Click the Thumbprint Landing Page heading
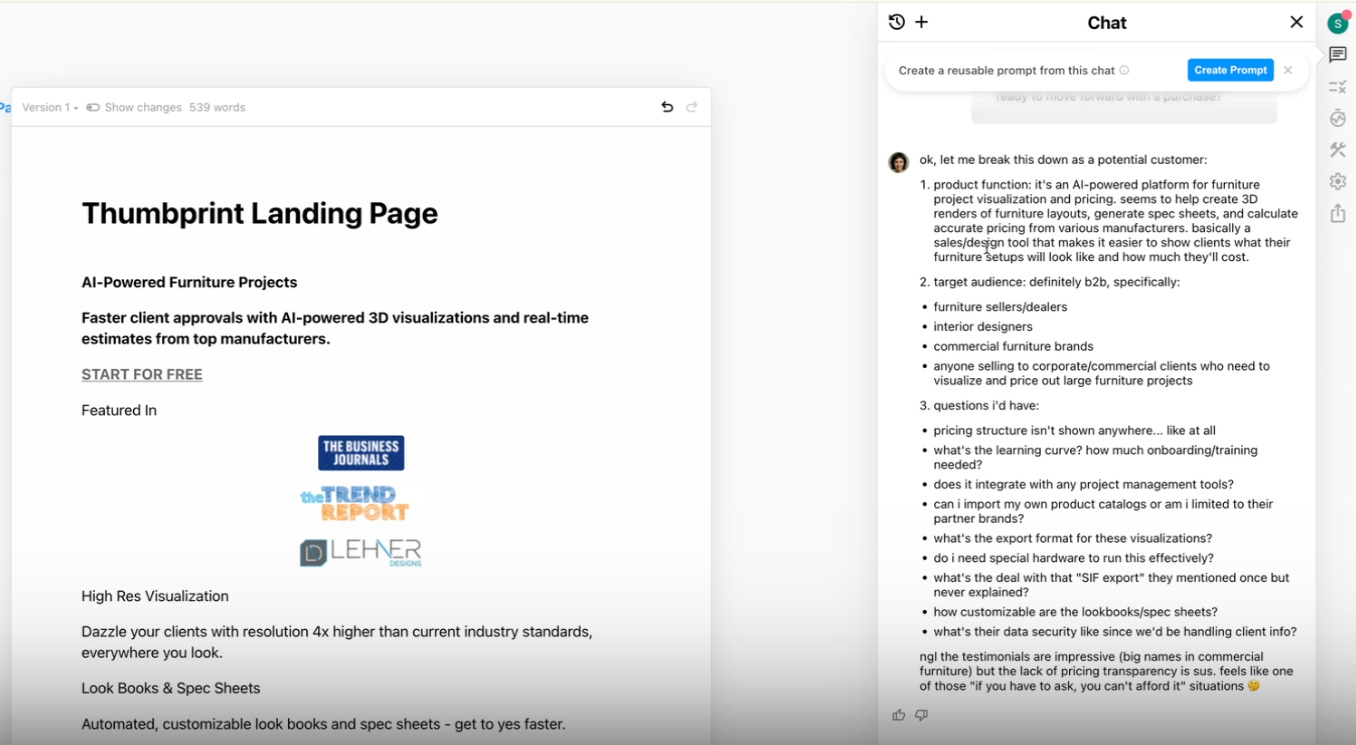The image size is (1356, 745). [x=260, y=213]
